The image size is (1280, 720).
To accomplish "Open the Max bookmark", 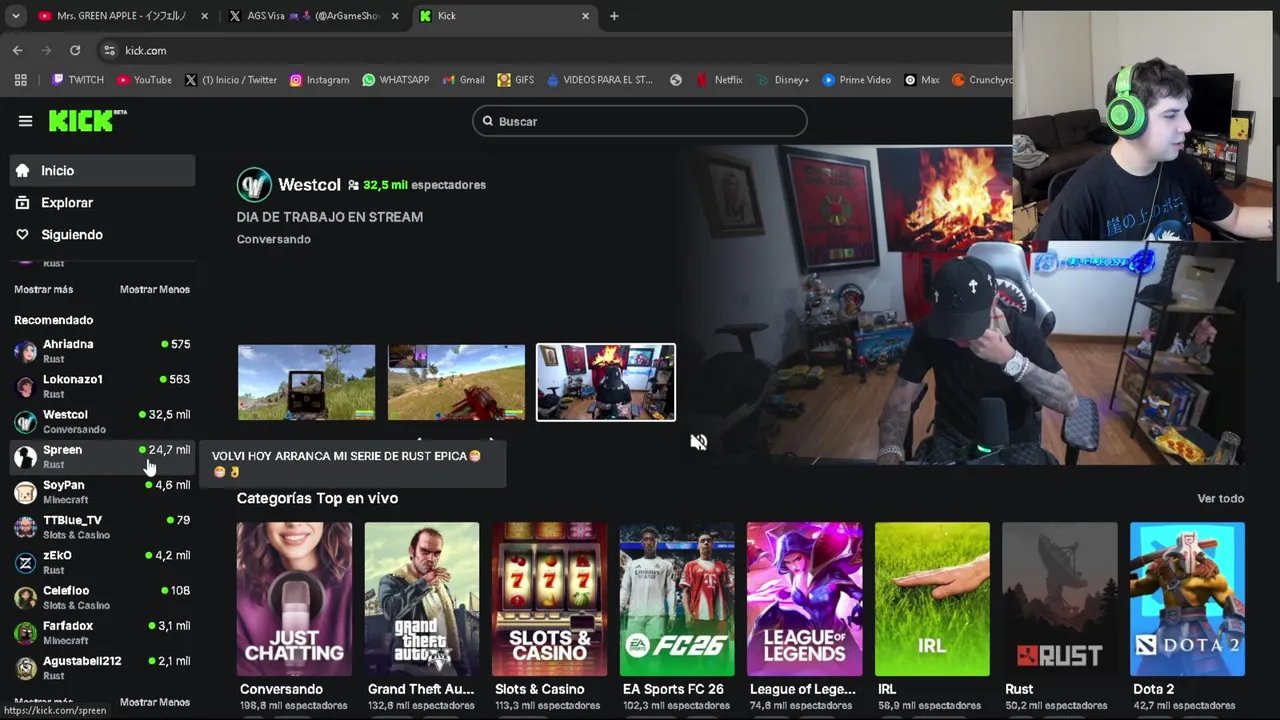I will 922,80.
